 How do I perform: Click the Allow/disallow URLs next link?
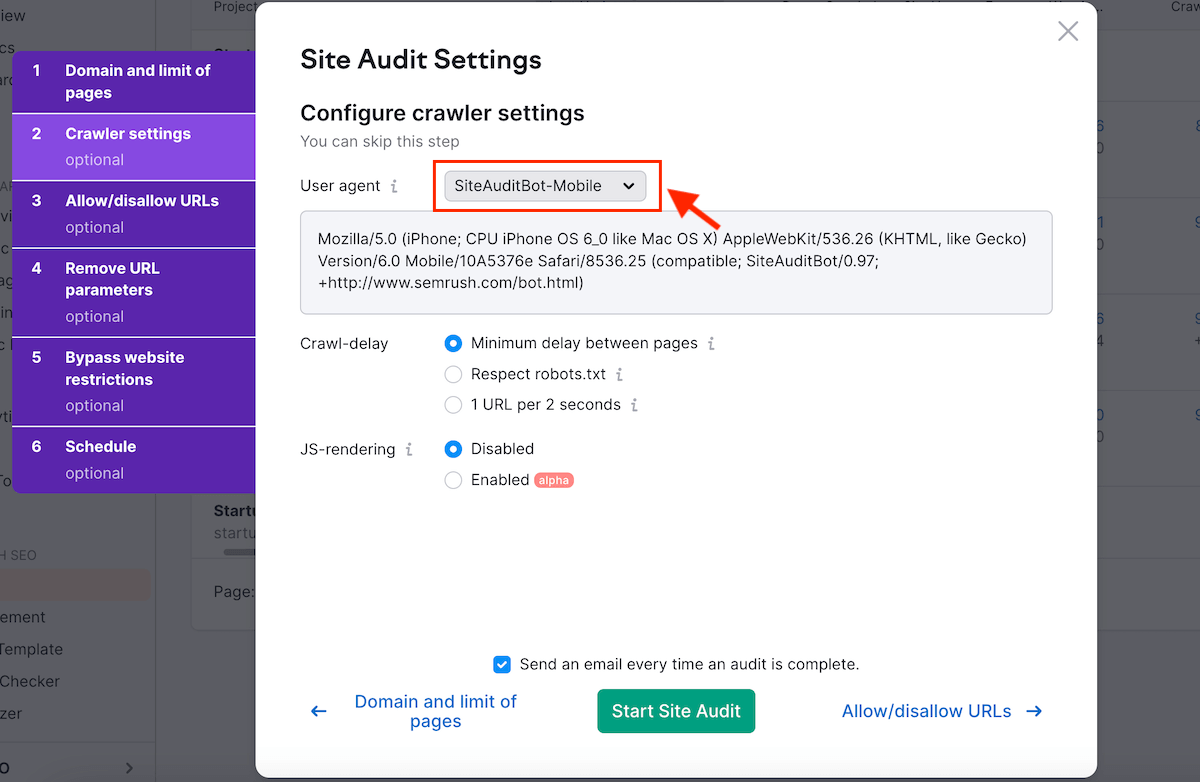(x=926, y=712)
